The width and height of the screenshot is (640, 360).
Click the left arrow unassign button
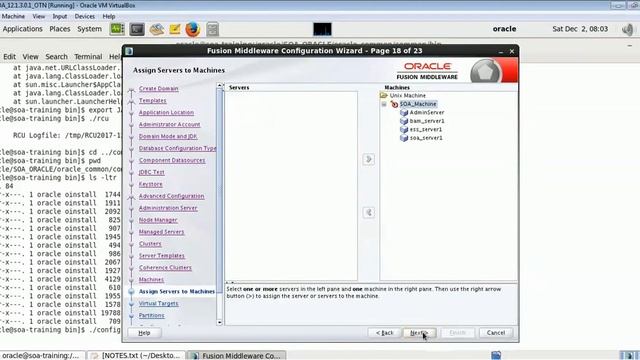coord(368,212)
